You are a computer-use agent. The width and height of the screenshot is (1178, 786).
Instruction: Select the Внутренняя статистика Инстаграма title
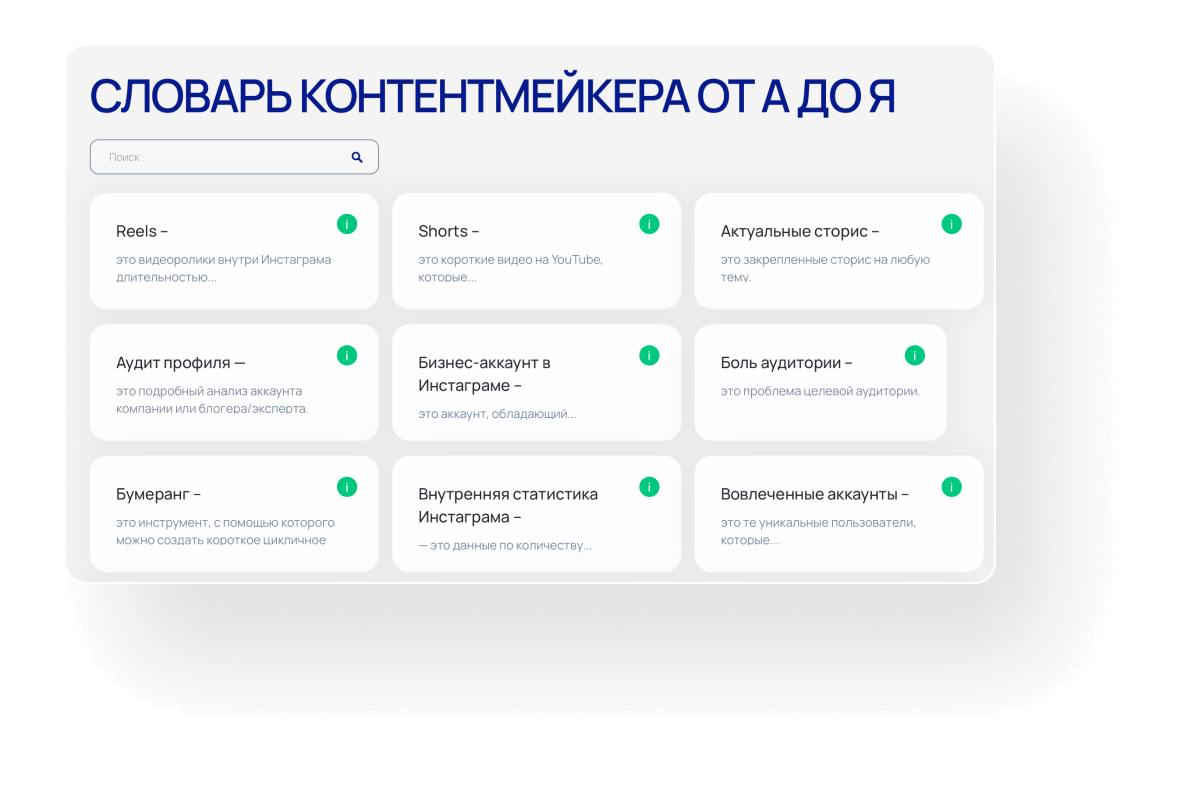[508, 506]
